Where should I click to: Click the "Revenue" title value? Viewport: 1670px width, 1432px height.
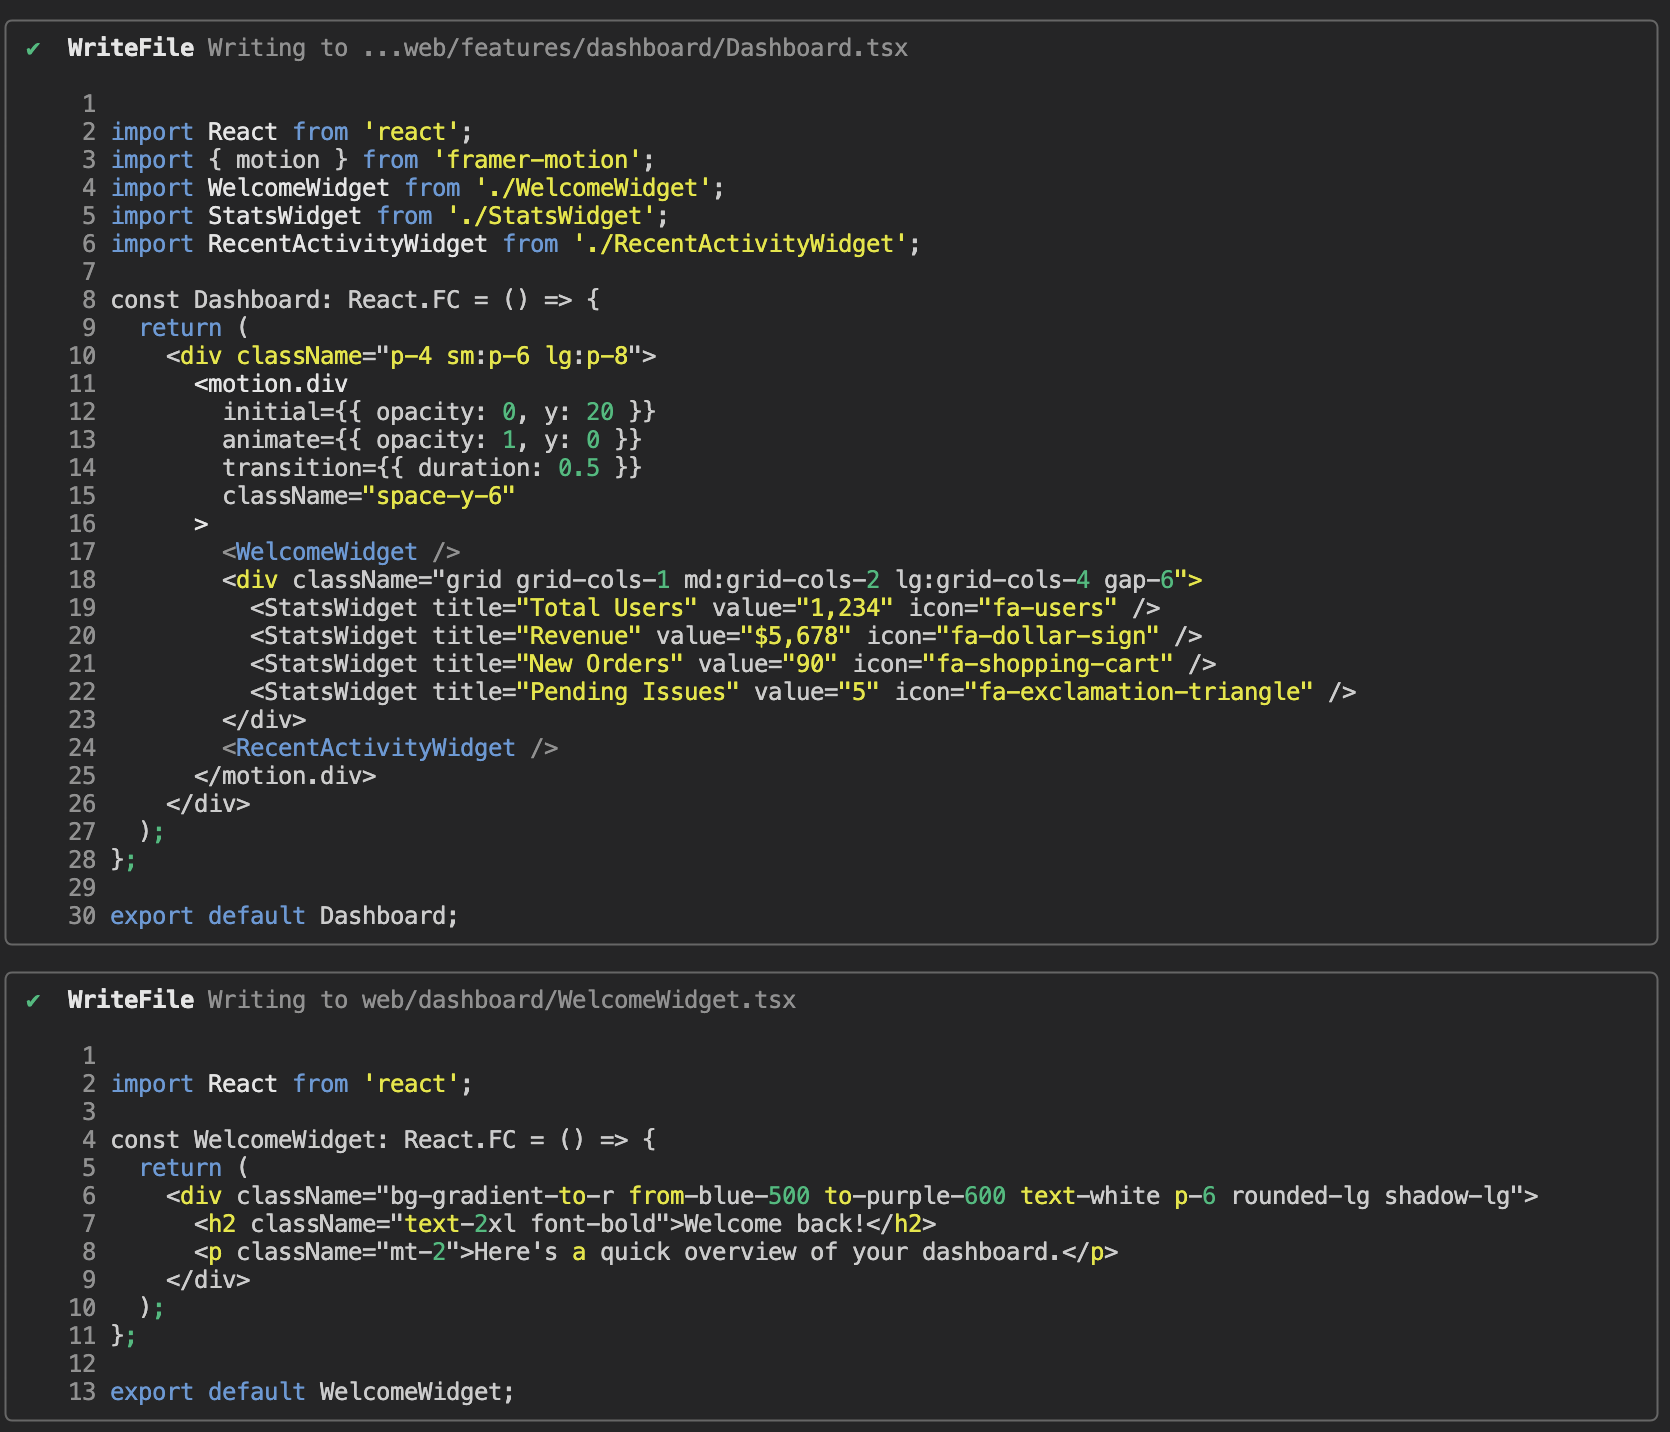click(x=579, y=636)
